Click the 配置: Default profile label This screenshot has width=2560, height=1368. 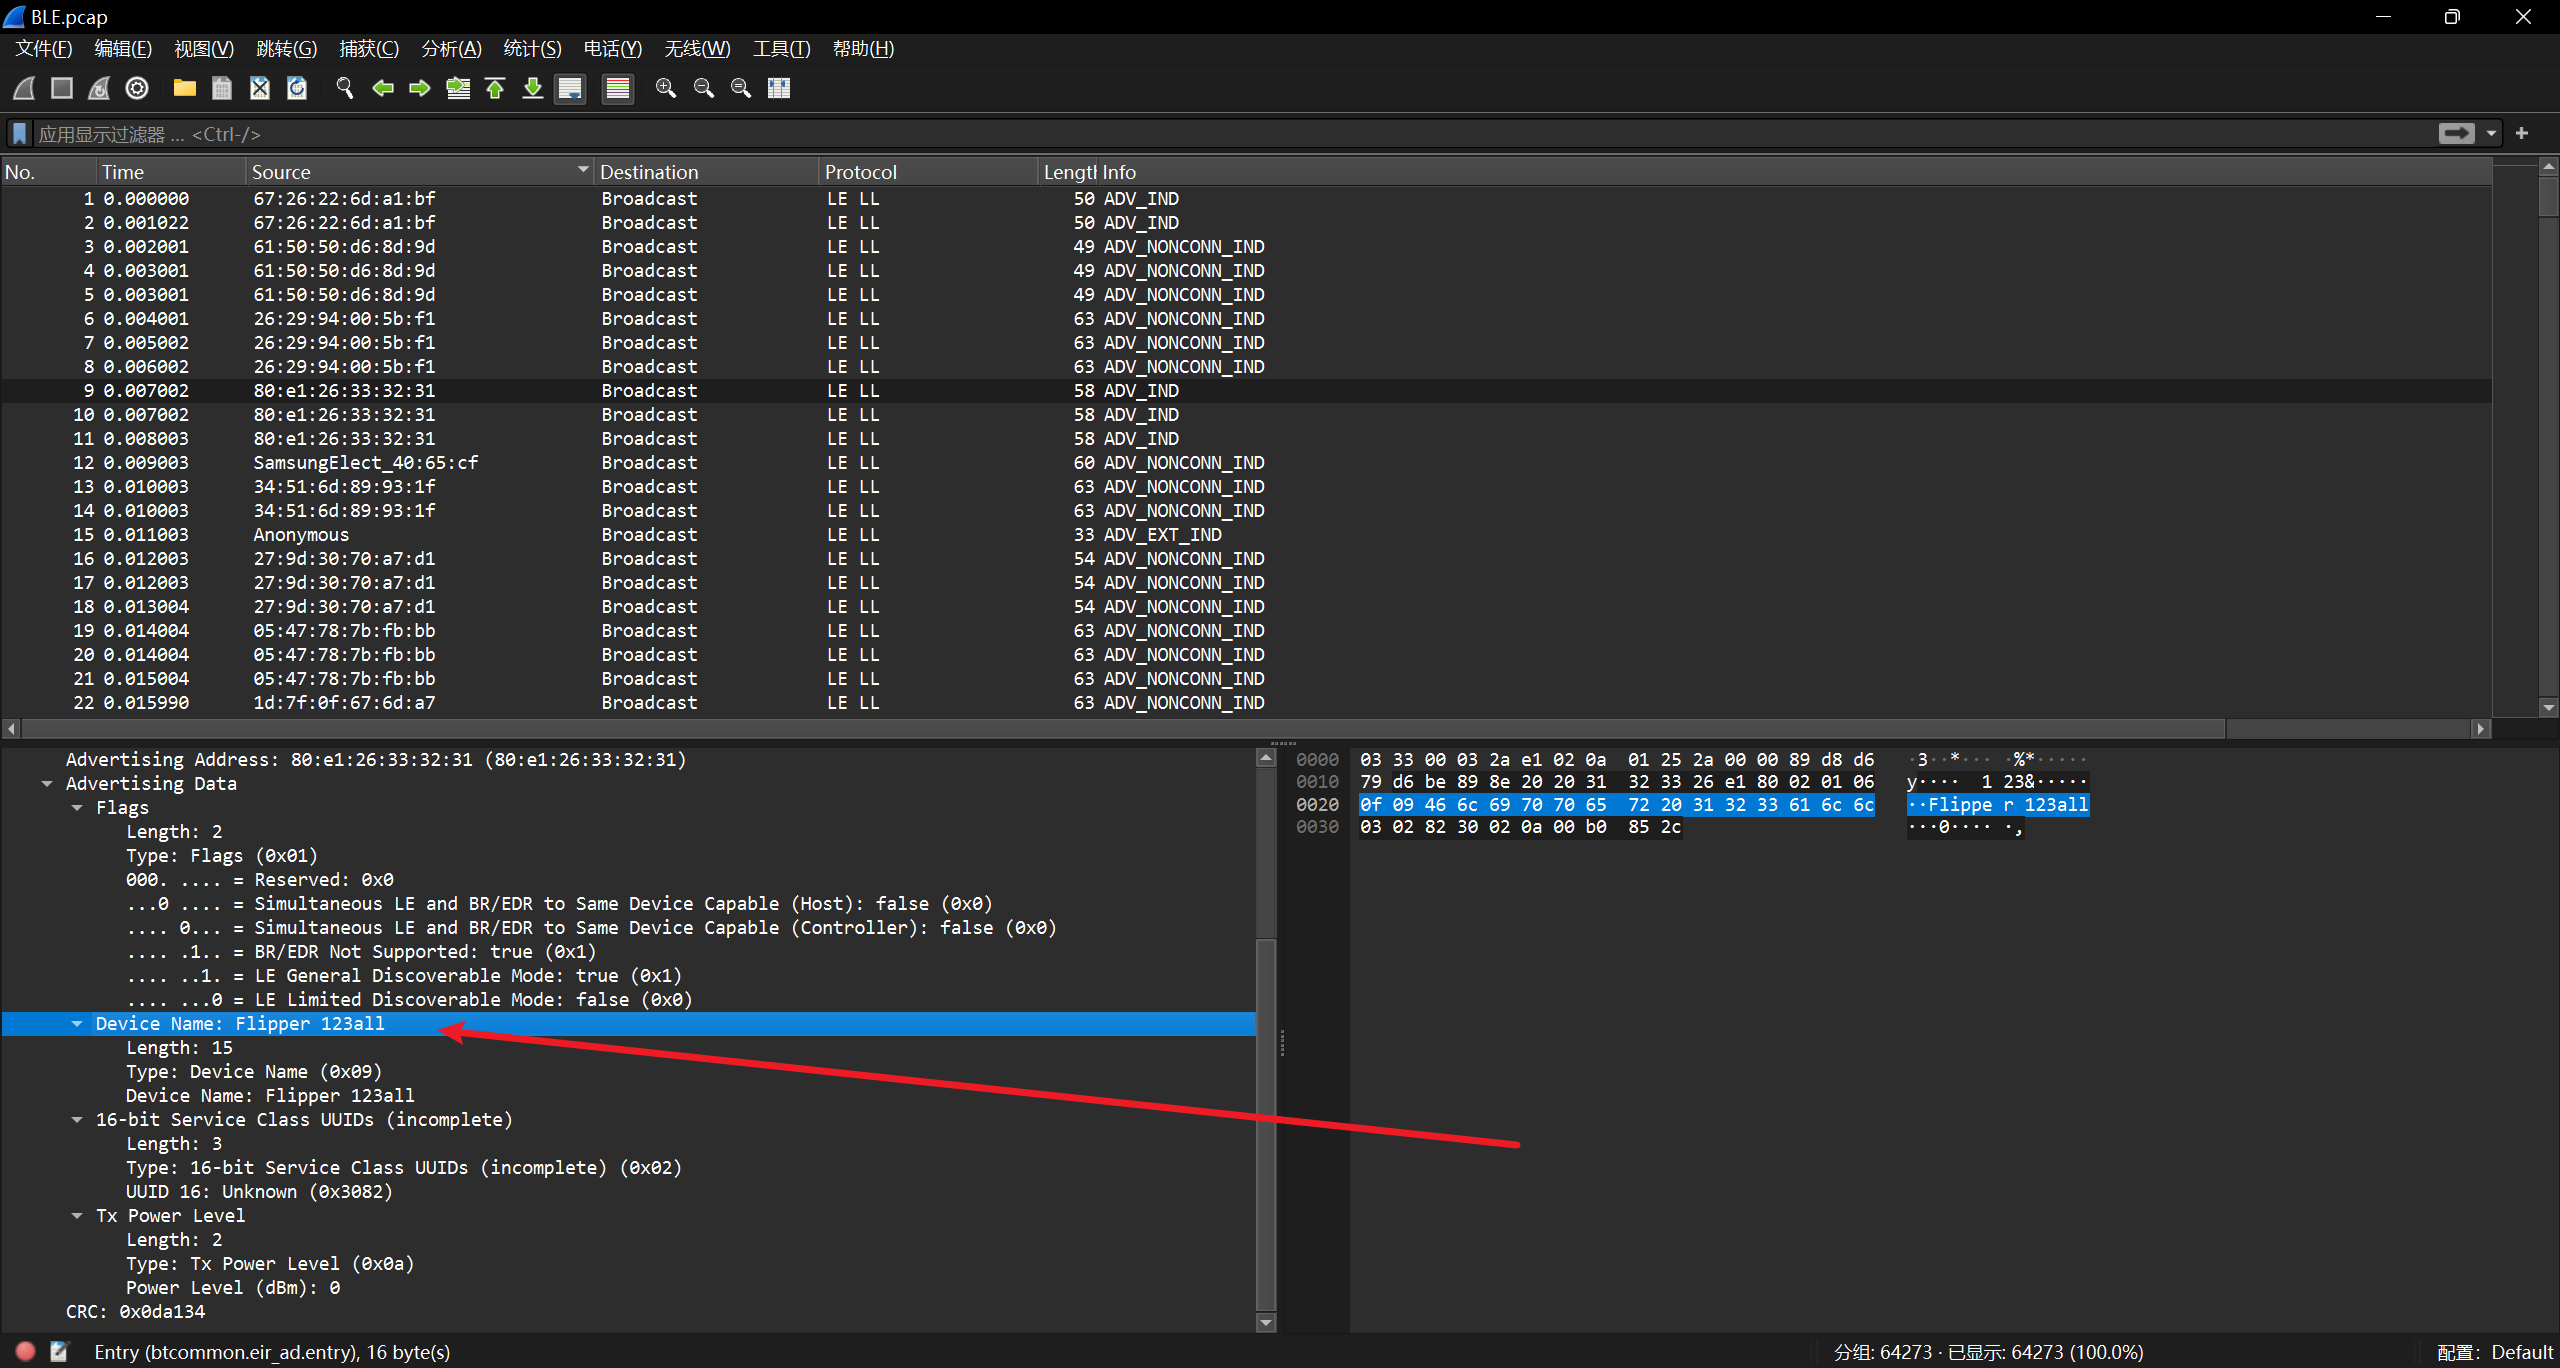(2494, 1351)
